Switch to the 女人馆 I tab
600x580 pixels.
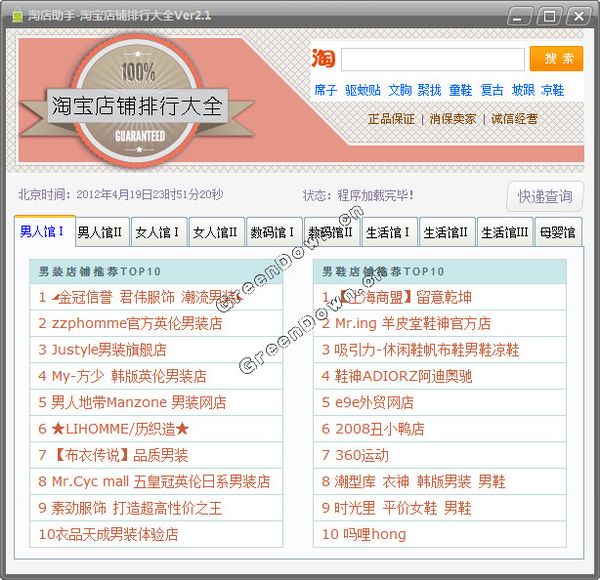pos(158,232)
